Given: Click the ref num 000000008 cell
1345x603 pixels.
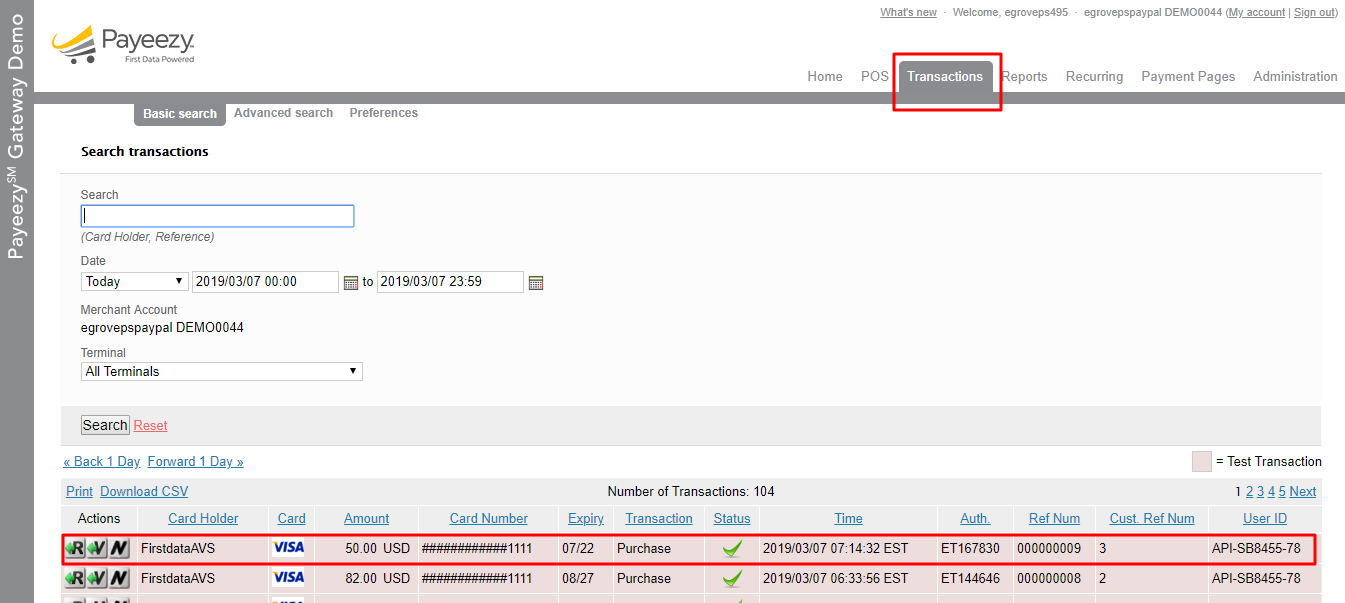Looking at the screenshot, I should 1049,578.
